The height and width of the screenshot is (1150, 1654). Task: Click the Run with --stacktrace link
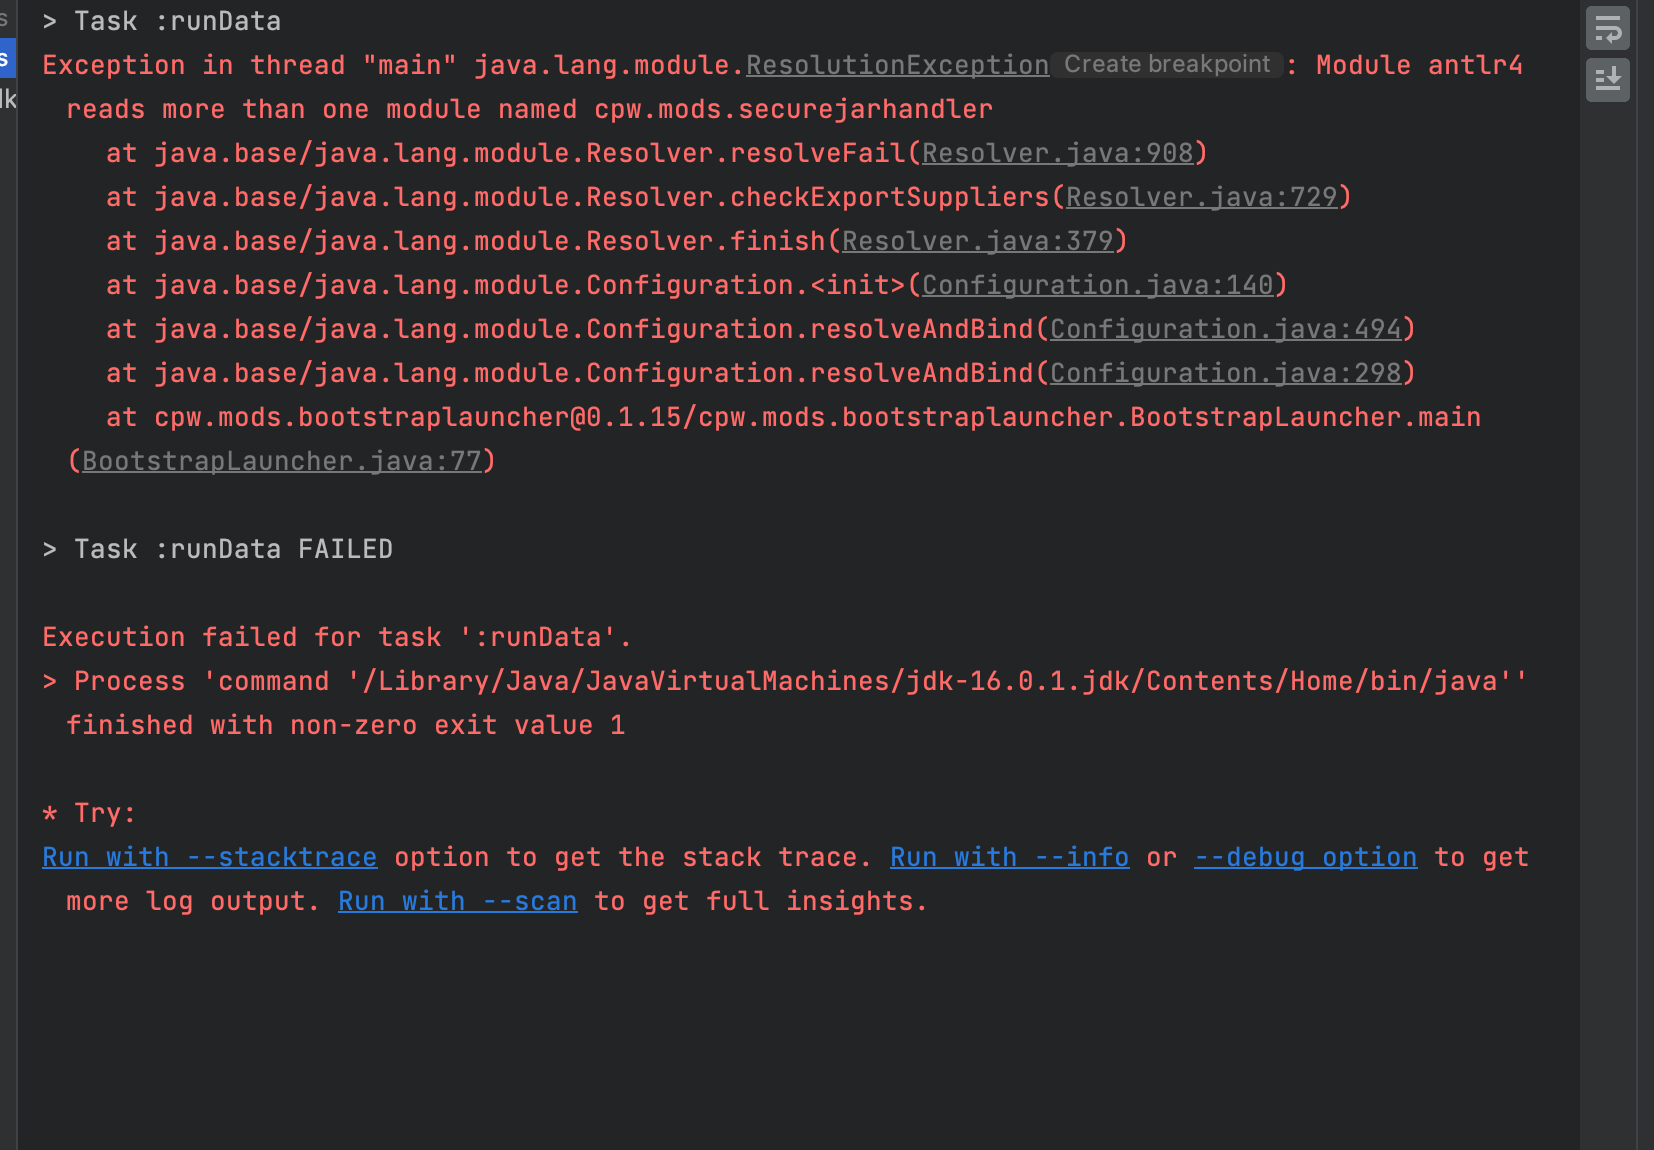(209, 857)
